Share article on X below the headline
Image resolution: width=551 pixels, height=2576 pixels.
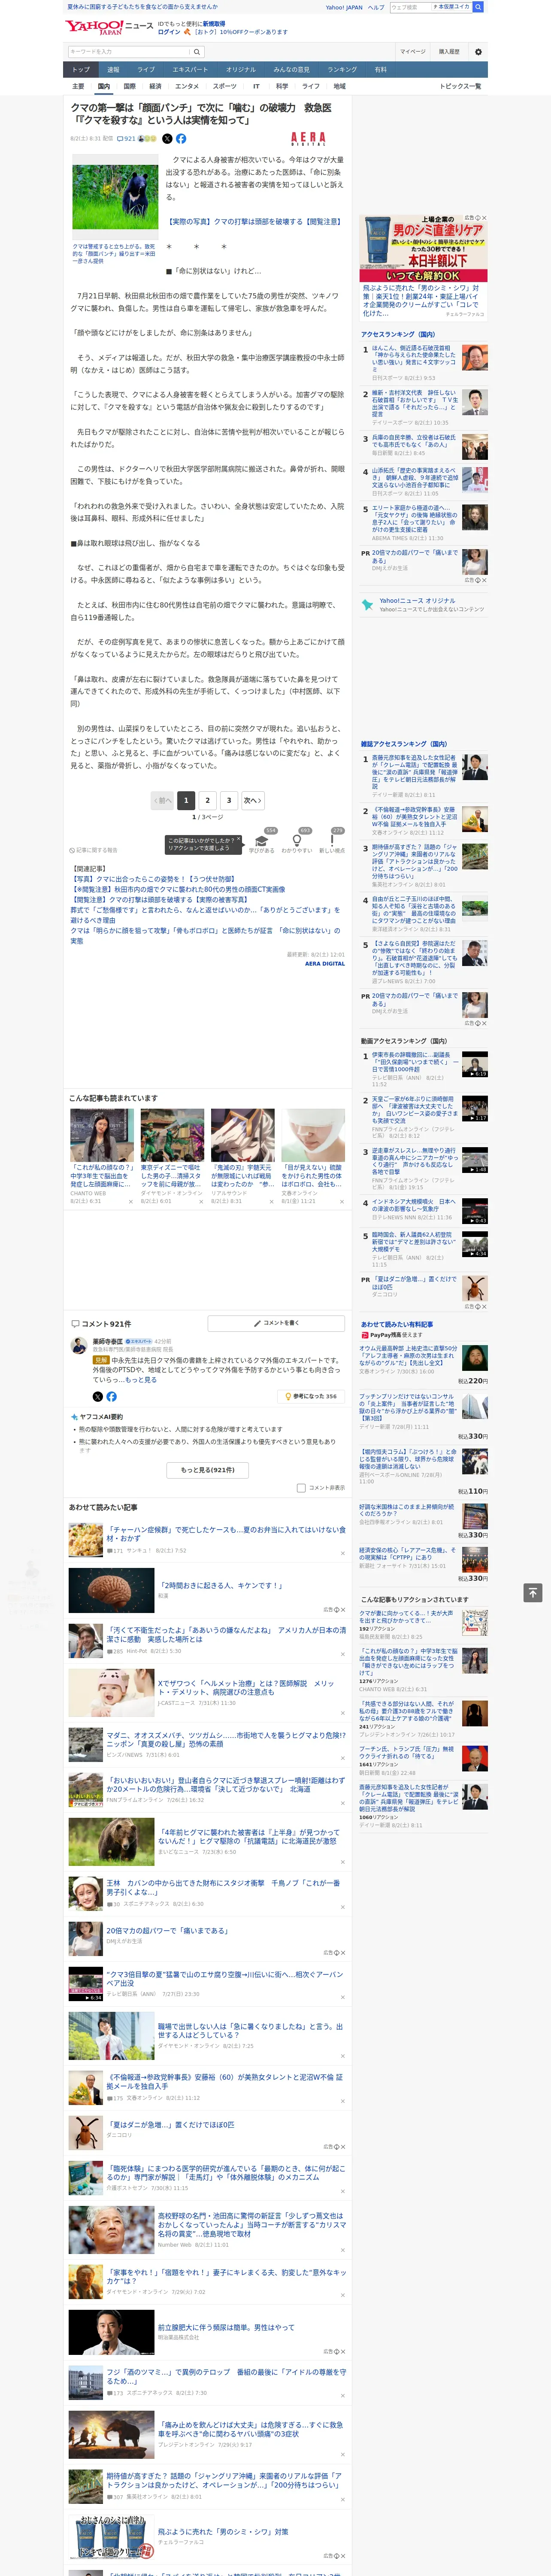[167, 139]
